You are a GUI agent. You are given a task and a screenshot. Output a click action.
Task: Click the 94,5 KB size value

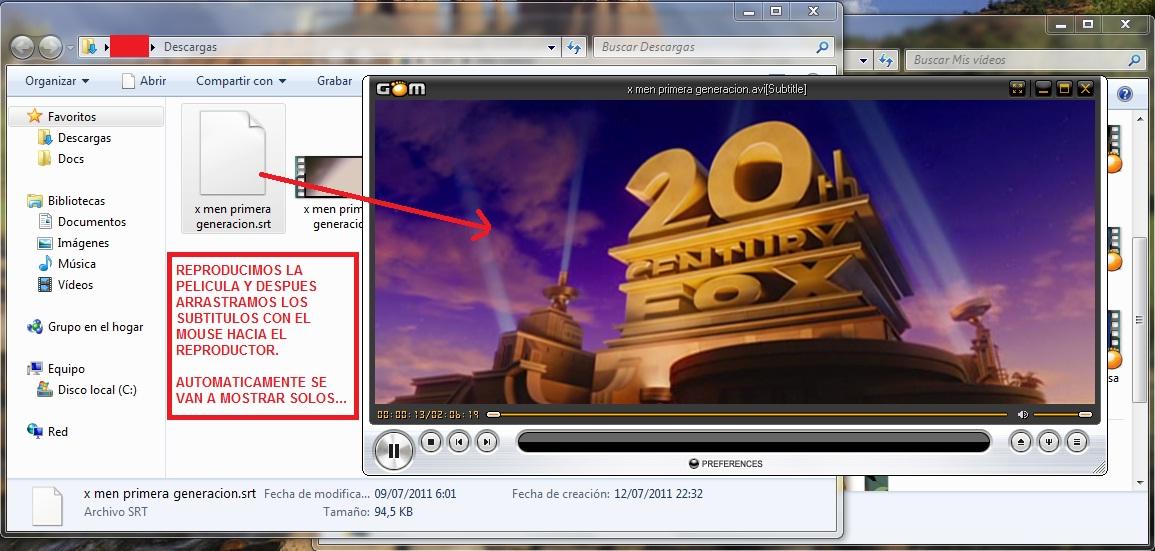coord(393,511)
